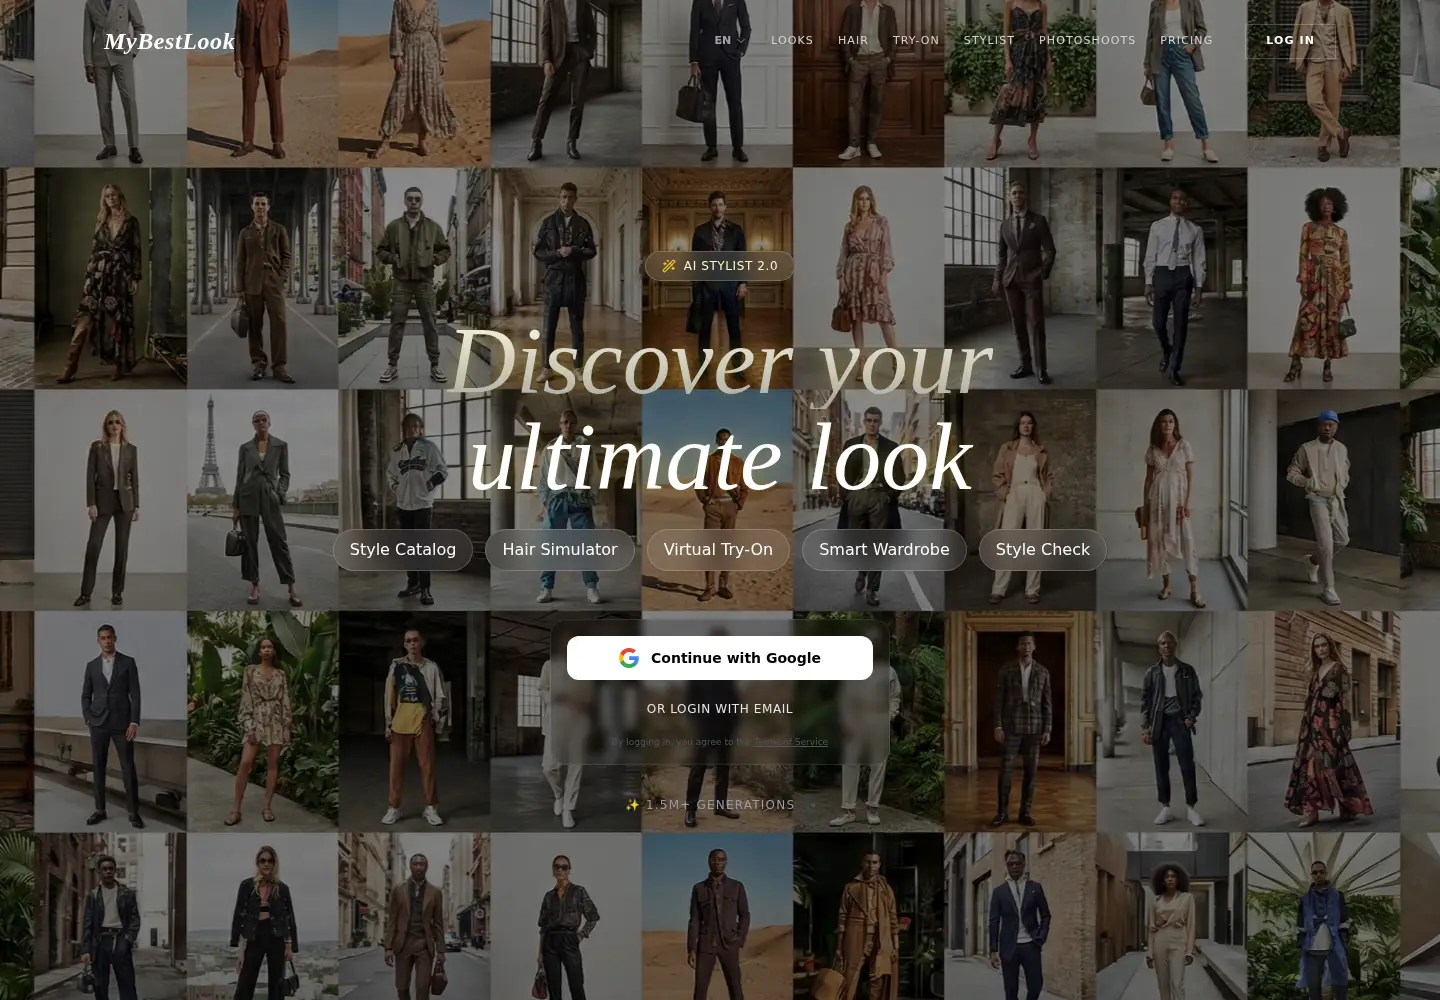Viewport: 1440px width, 1000px height.
Task: Choose the Hair Simulator pill
Action: (560, 550)
